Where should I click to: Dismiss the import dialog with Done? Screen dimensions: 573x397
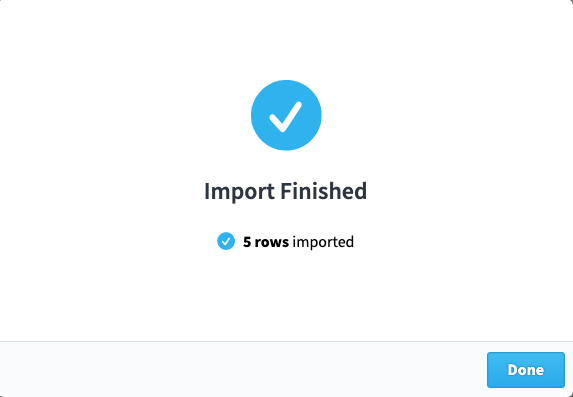(x=525, y=370)
